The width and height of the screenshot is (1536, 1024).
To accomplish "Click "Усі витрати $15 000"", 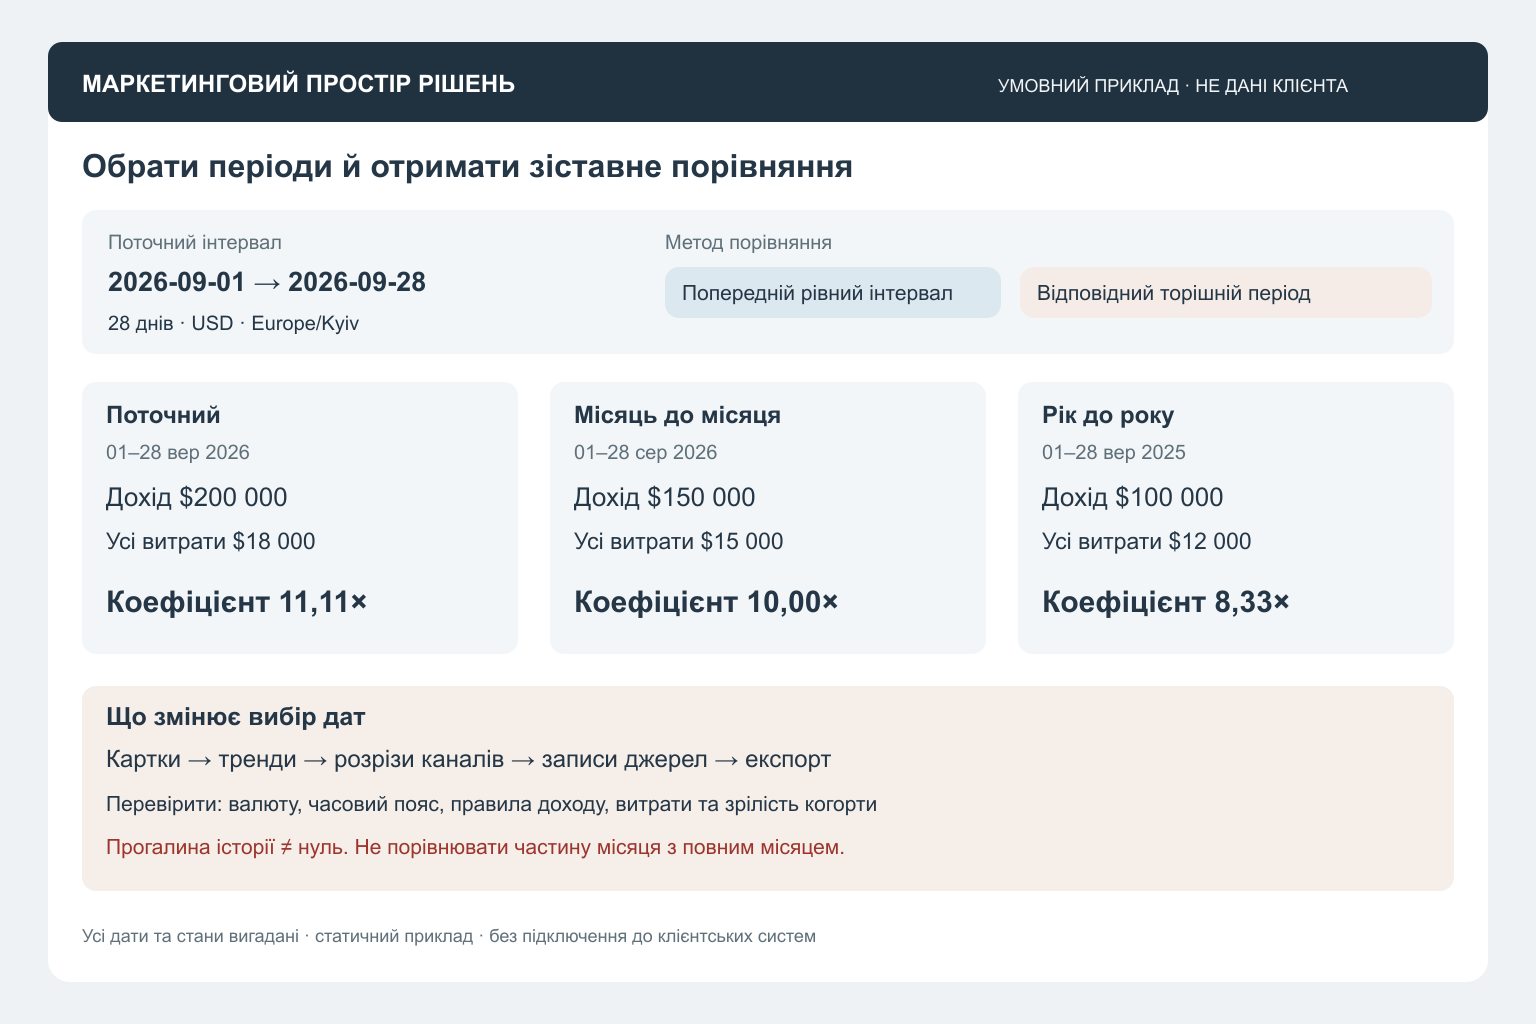I will point(679,541).
